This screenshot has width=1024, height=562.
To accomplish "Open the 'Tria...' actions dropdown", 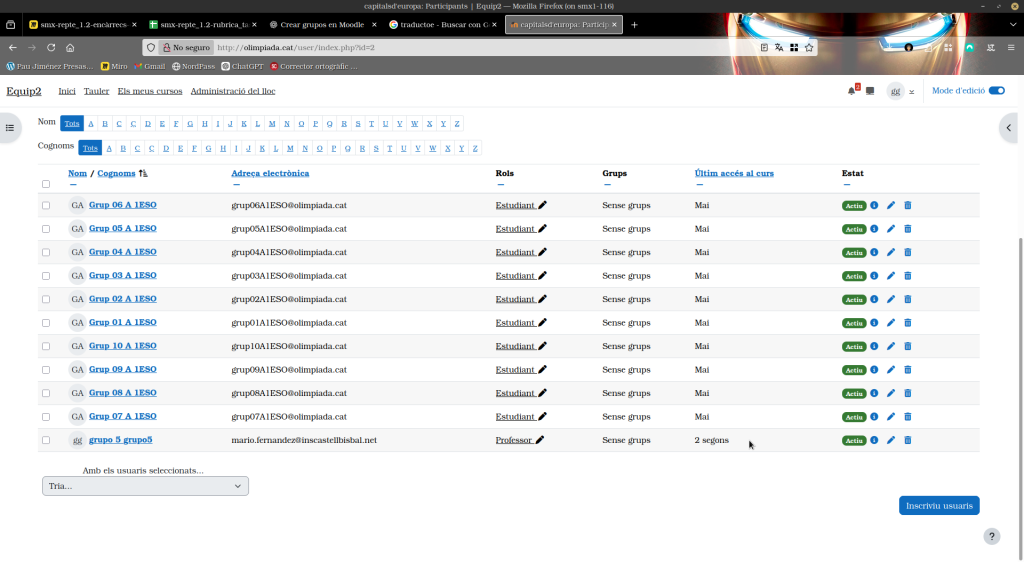I will [145, 486].
